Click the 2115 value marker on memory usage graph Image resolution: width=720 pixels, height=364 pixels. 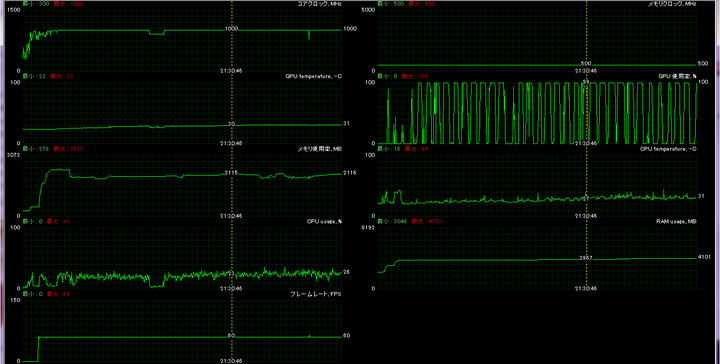tap(231, 173)
